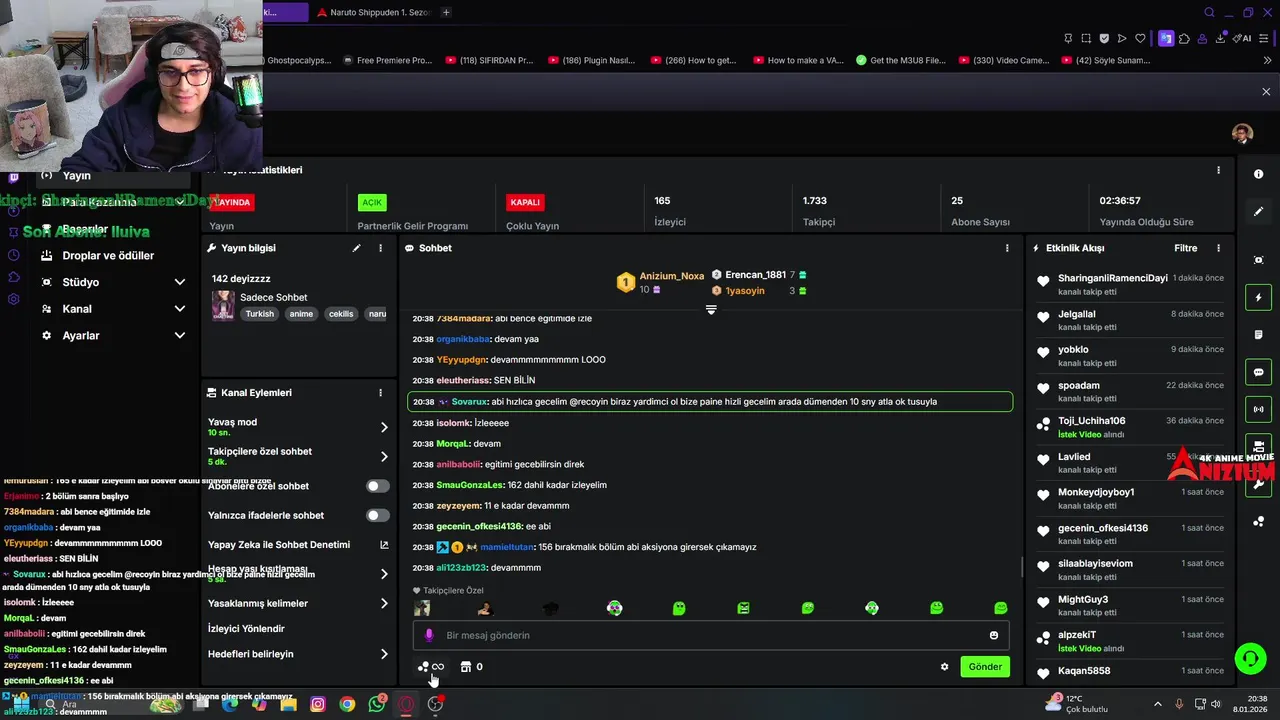Click the pencil icon in right sidebar
1280x720 pixels.
pos(1259,211)
